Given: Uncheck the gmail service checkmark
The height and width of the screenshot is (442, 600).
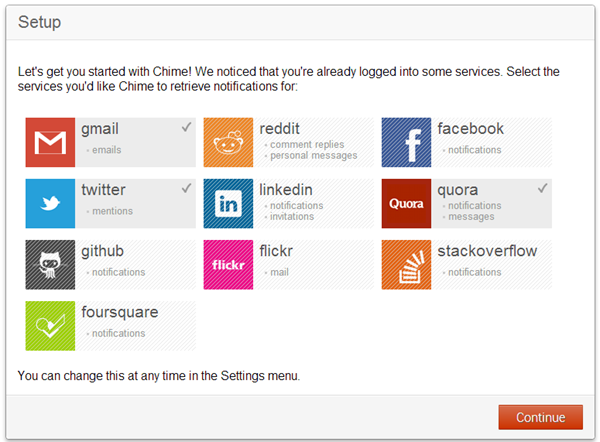Looking at the screenshot, I should 186,127.
